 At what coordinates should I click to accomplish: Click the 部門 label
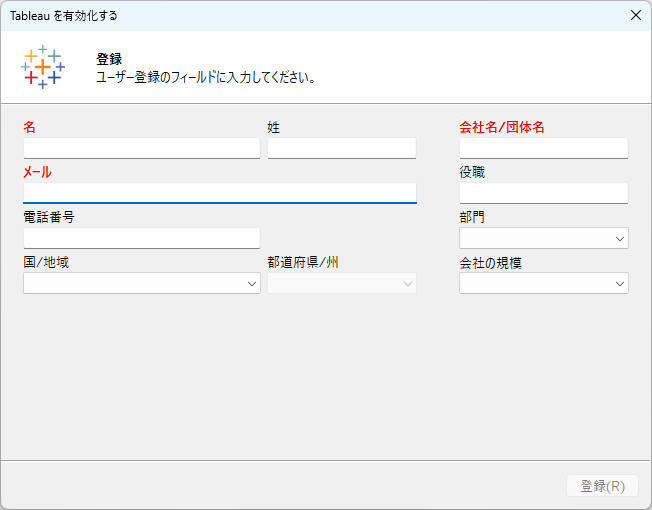point(472,217)
